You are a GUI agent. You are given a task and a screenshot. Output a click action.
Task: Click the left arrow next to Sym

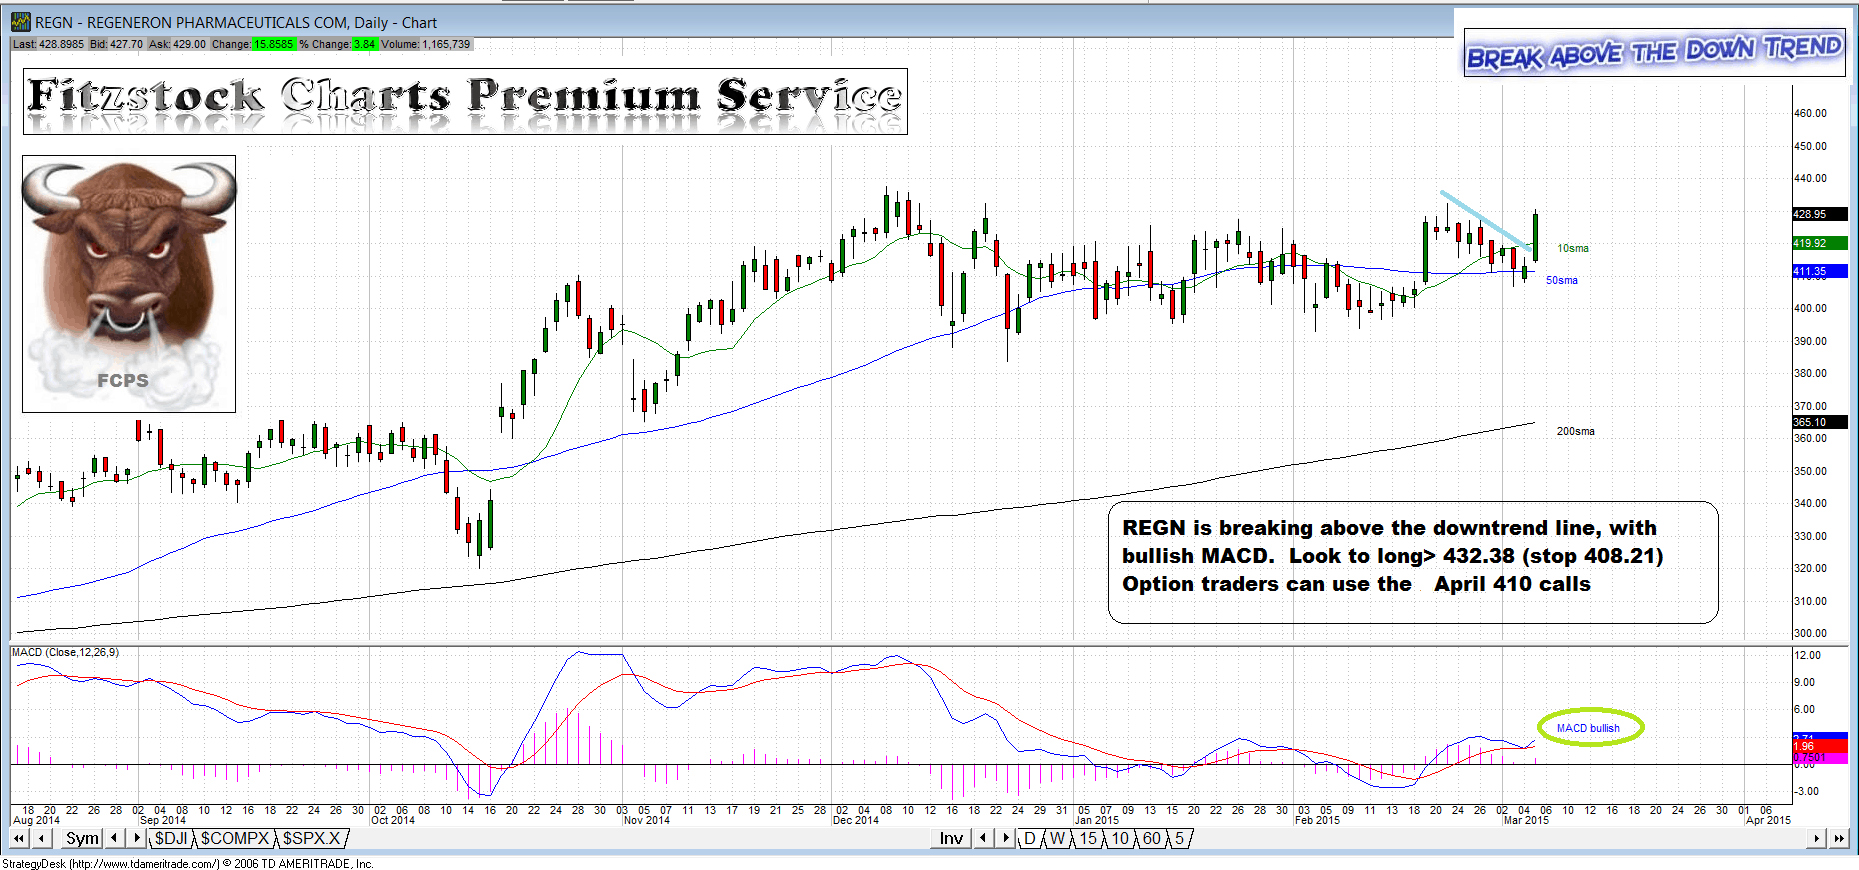pos(115,838)
